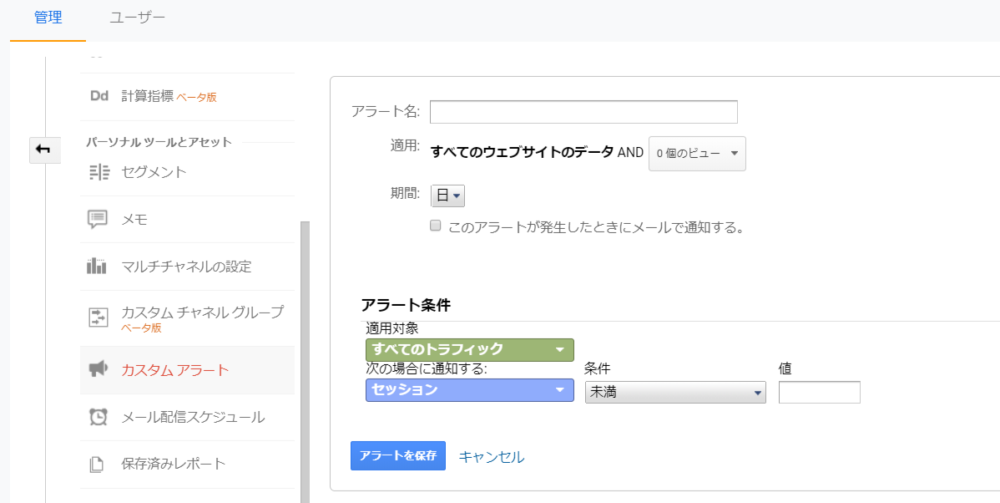Click the キャンセル link

pyautogui.click(x=491, y=457)
